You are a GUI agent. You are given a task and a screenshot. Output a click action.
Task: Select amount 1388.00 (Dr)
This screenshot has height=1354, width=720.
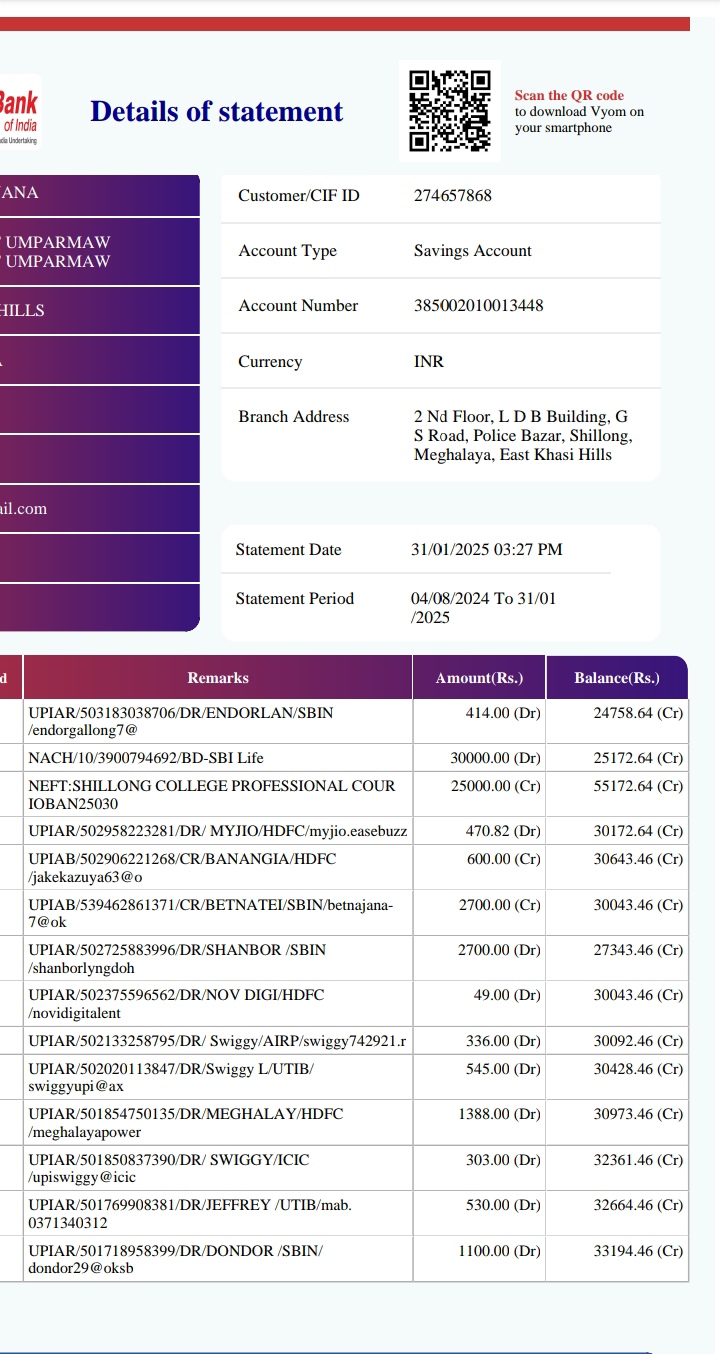click(500, 1114)
